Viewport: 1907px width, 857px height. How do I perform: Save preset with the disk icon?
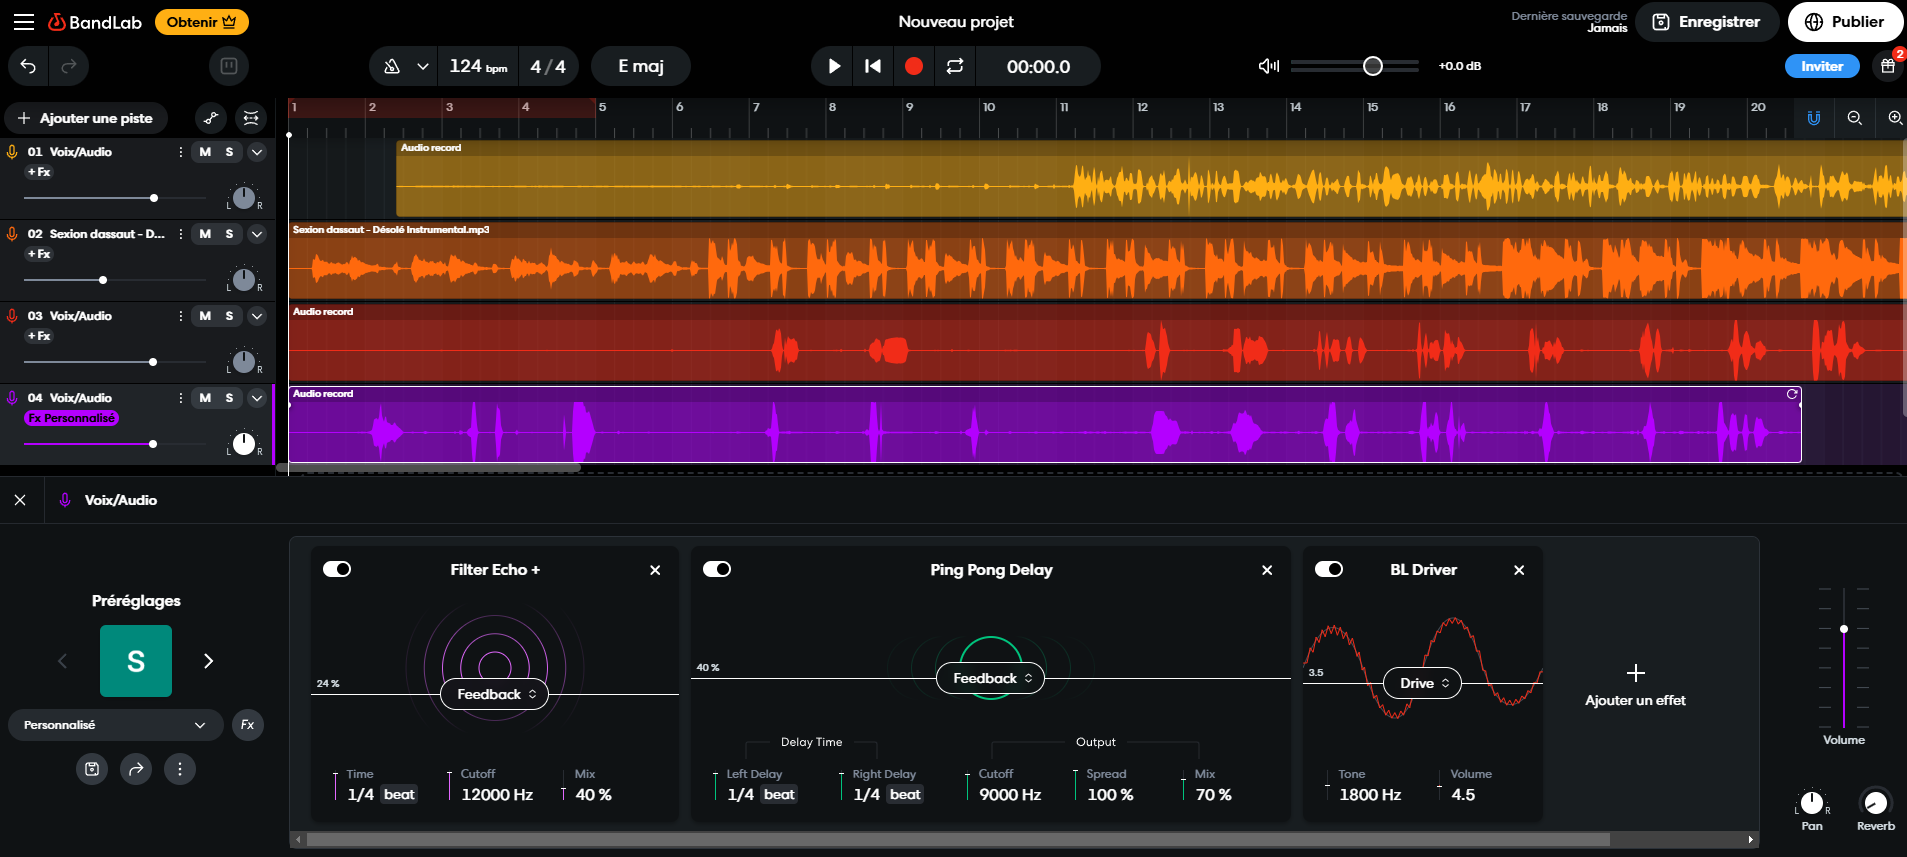click(92, 769)
